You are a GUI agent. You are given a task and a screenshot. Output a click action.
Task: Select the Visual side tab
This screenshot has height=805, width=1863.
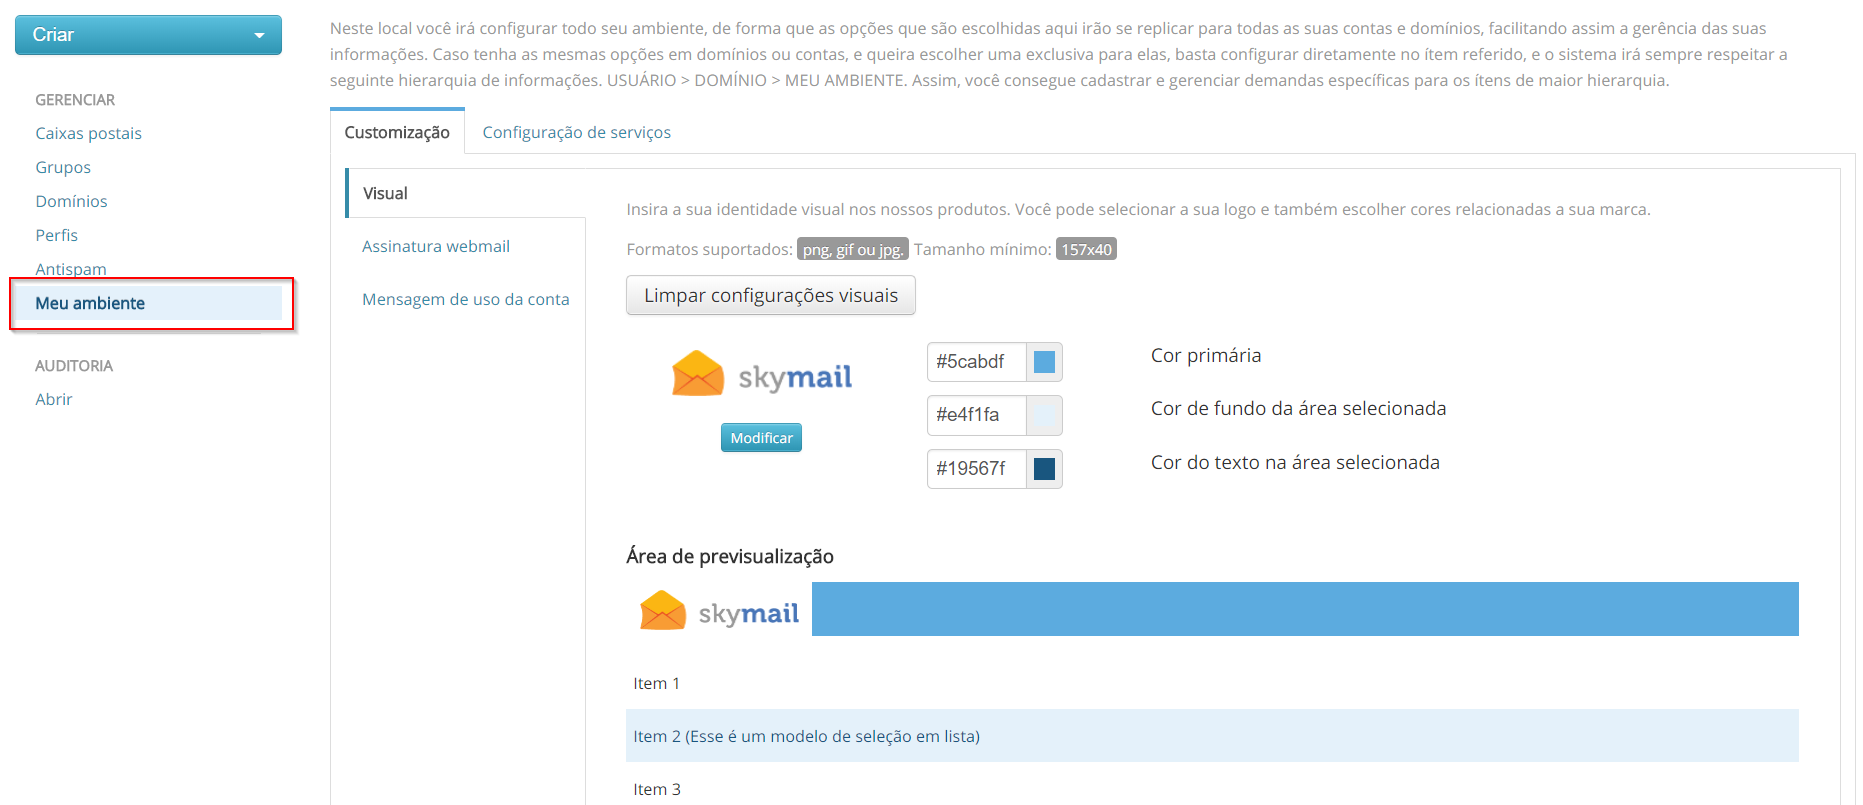pyautogui.click(x=386, y=193)
